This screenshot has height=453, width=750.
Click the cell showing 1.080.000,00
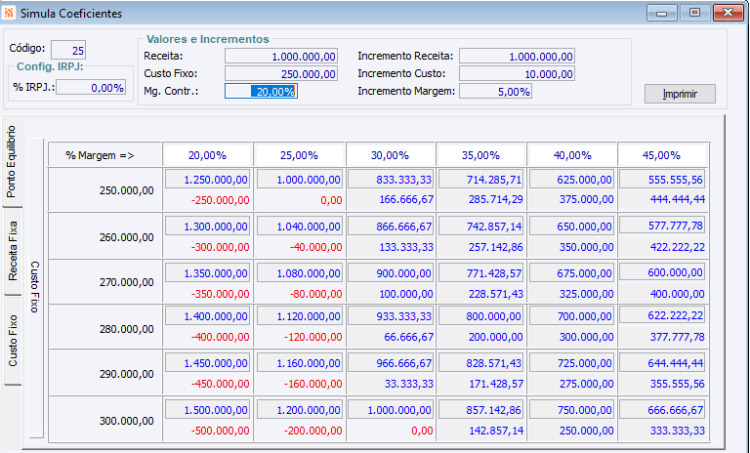pyautogui.click(x=300, y=274)
